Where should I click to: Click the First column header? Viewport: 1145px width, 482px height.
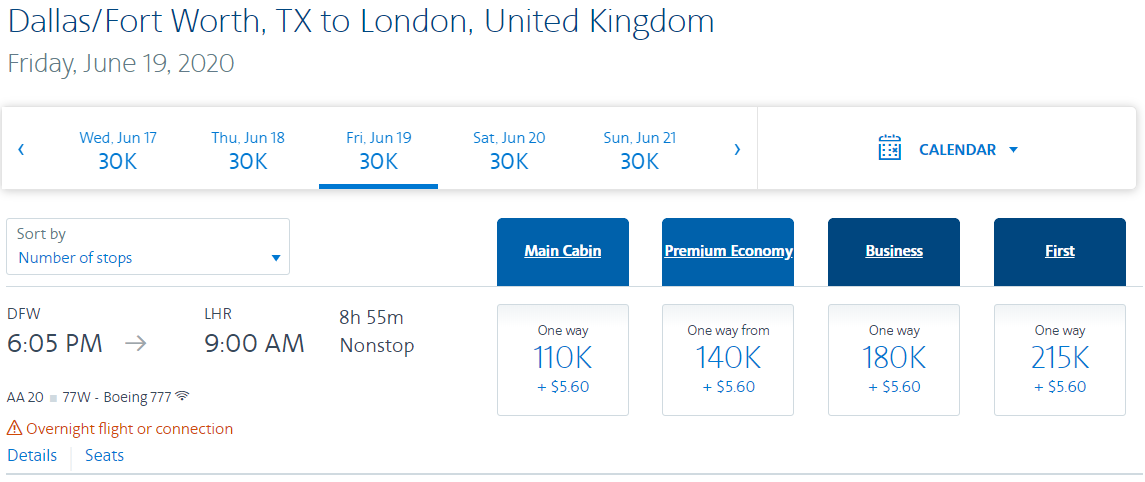[x=1060, y=251]
